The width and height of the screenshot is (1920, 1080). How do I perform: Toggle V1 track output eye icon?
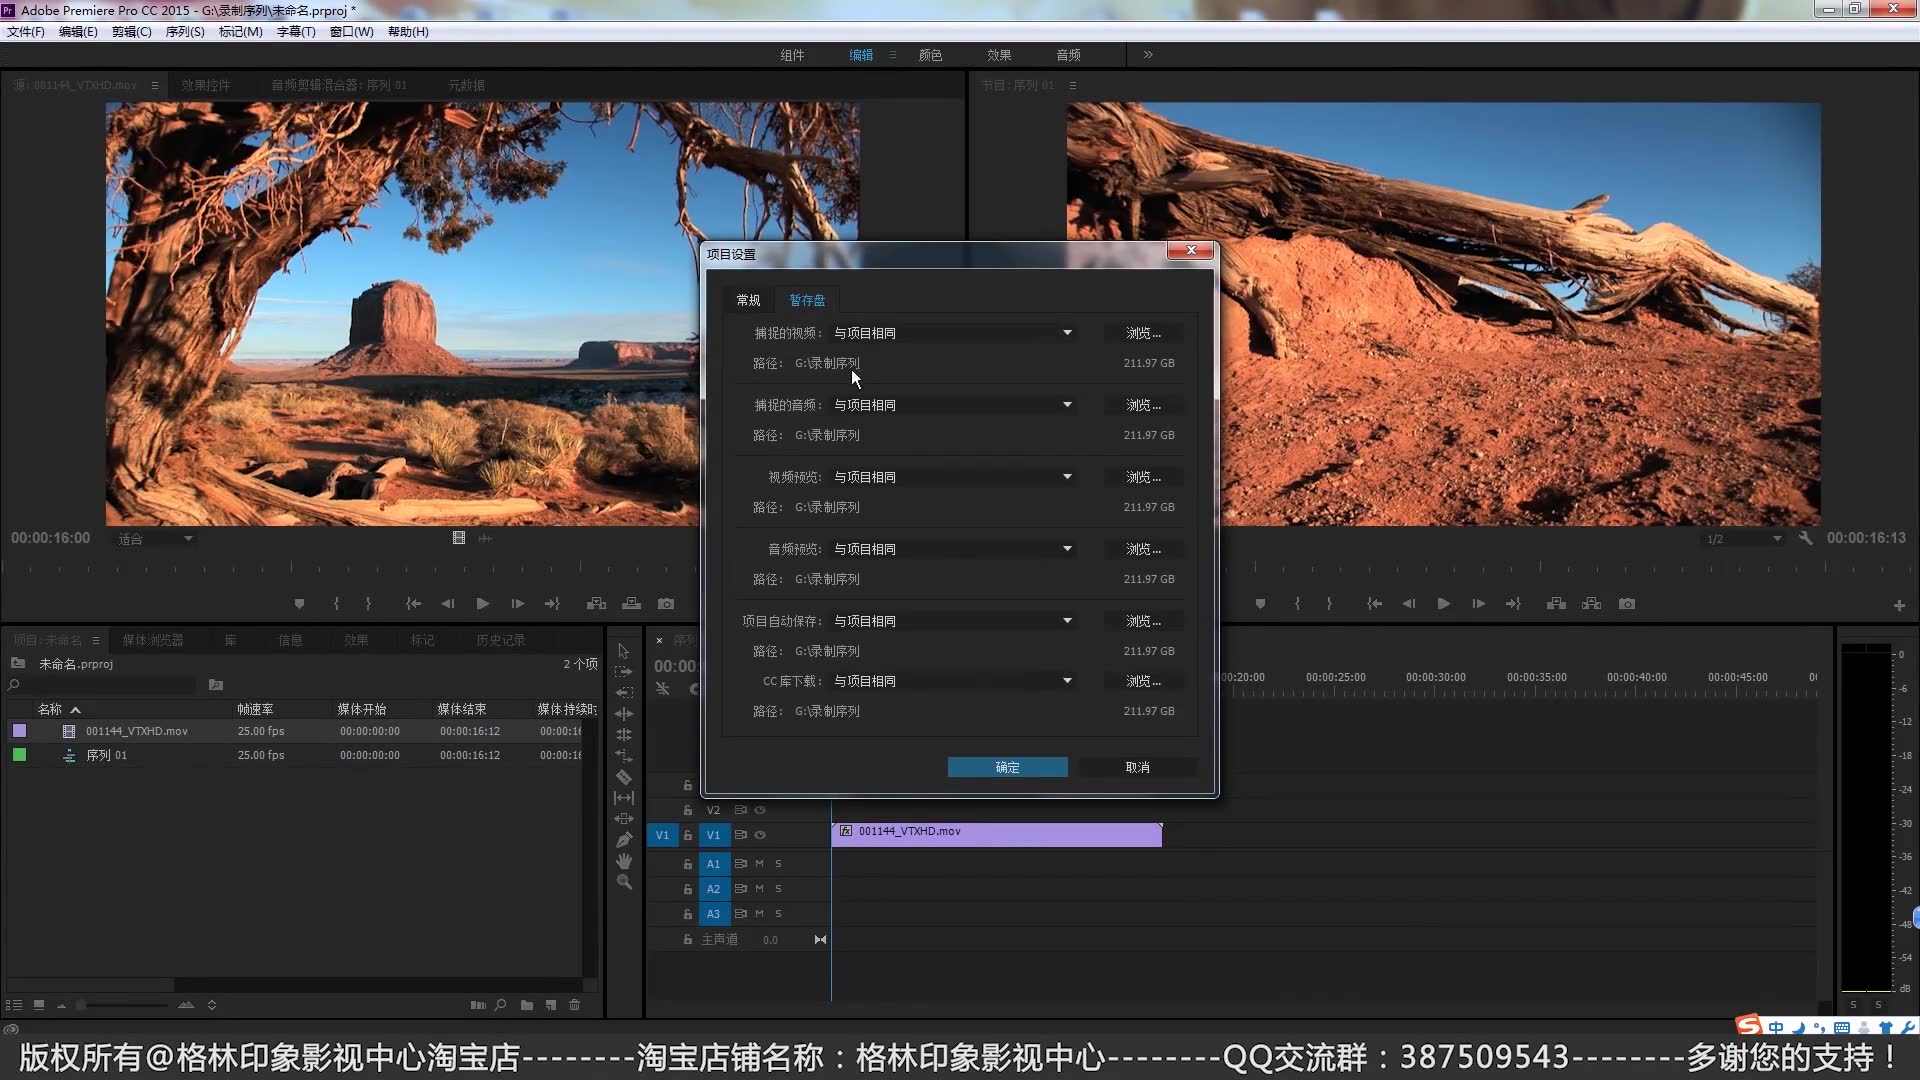[760, 835]
